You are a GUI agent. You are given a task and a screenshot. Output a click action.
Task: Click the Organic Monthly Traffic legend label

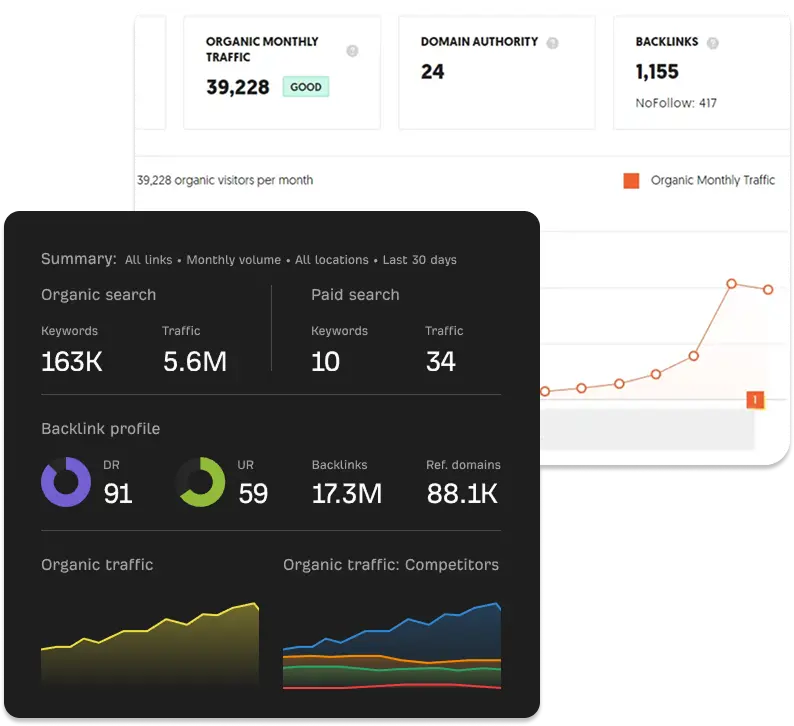[712, 180]
